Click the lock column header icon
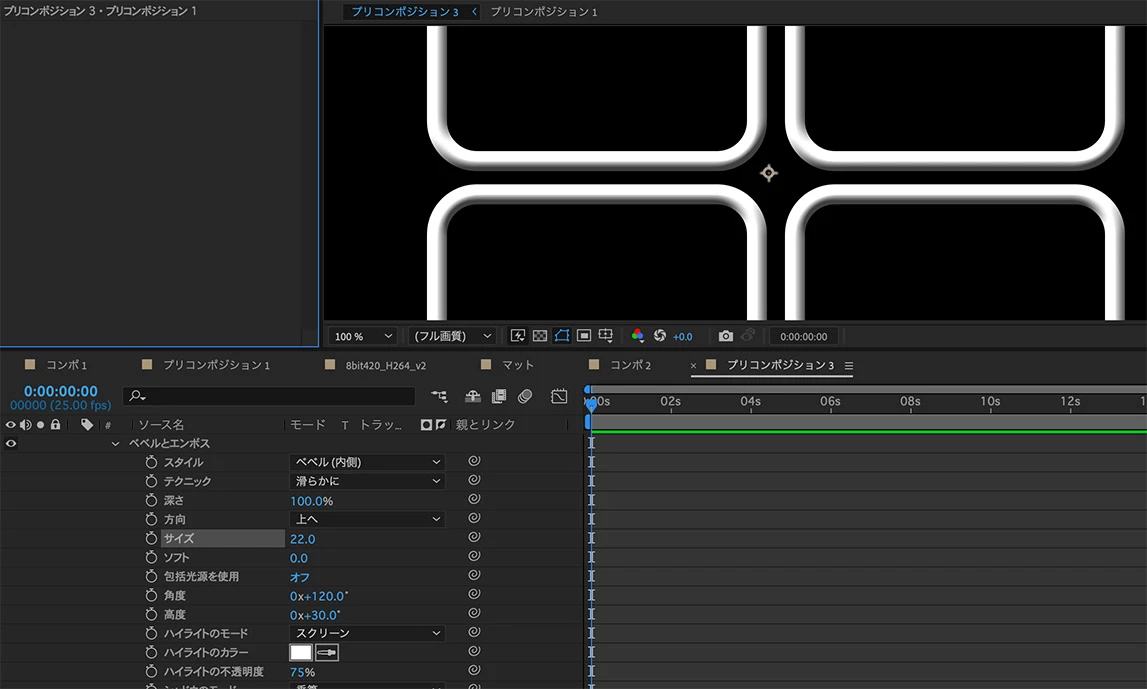 55,424
